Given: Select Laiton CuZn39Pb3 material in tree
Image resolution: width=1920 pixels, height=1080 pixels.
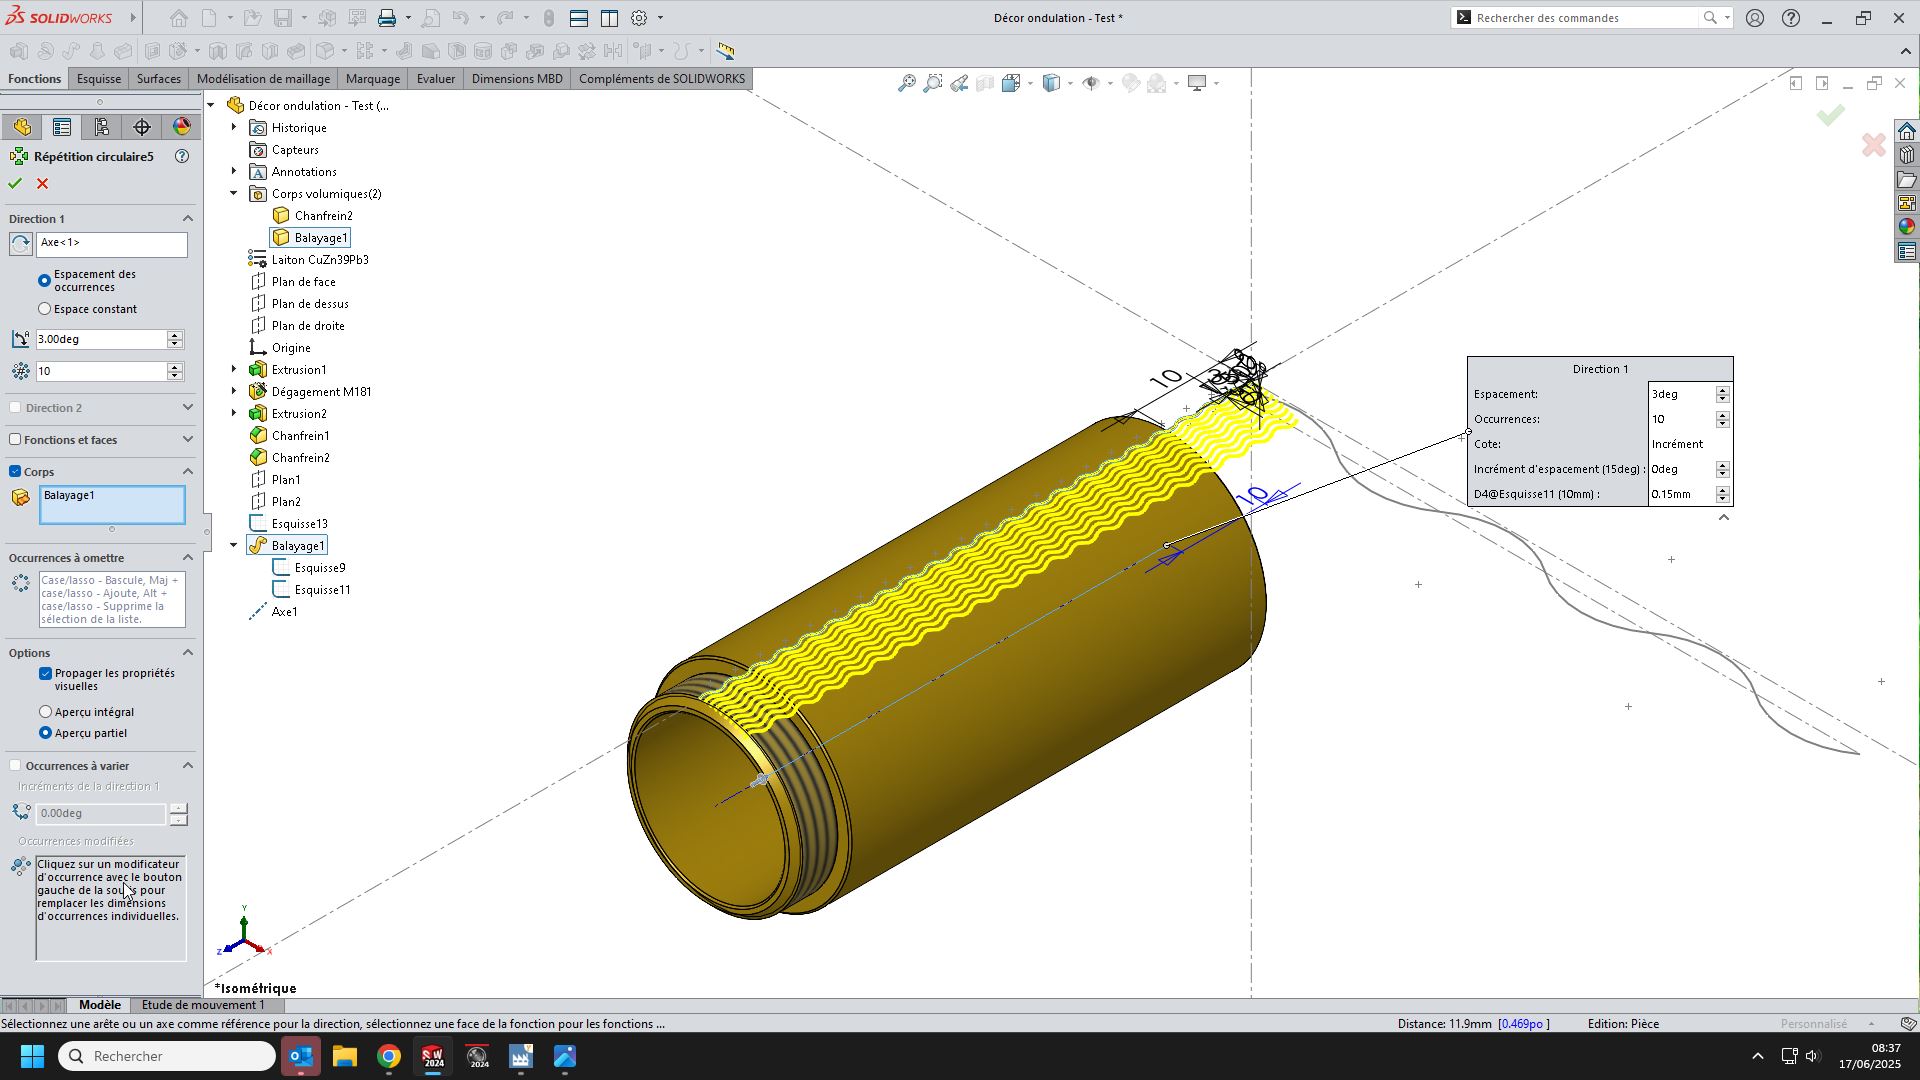Looking at the screenshot, I should (x=320, y=260).
